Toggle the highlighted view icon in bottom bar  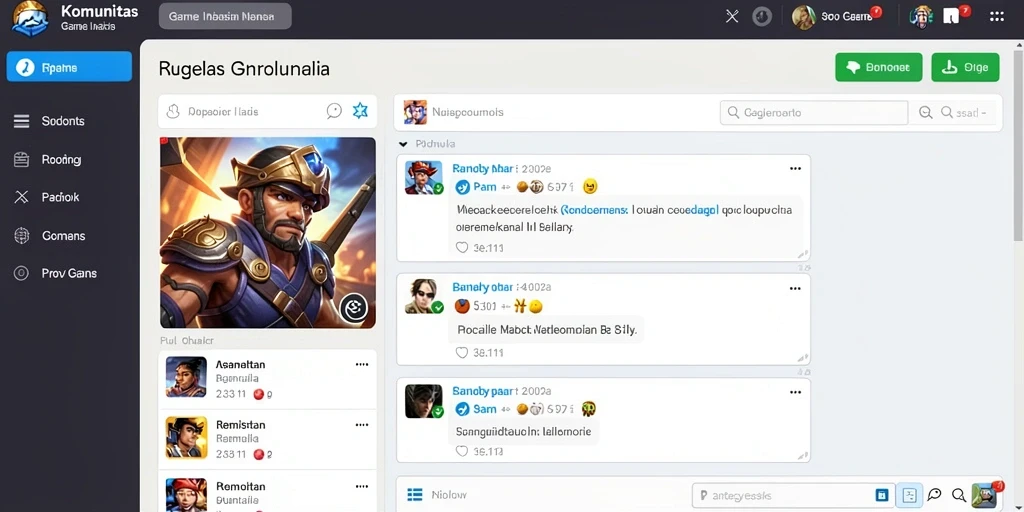coord(908,495)
